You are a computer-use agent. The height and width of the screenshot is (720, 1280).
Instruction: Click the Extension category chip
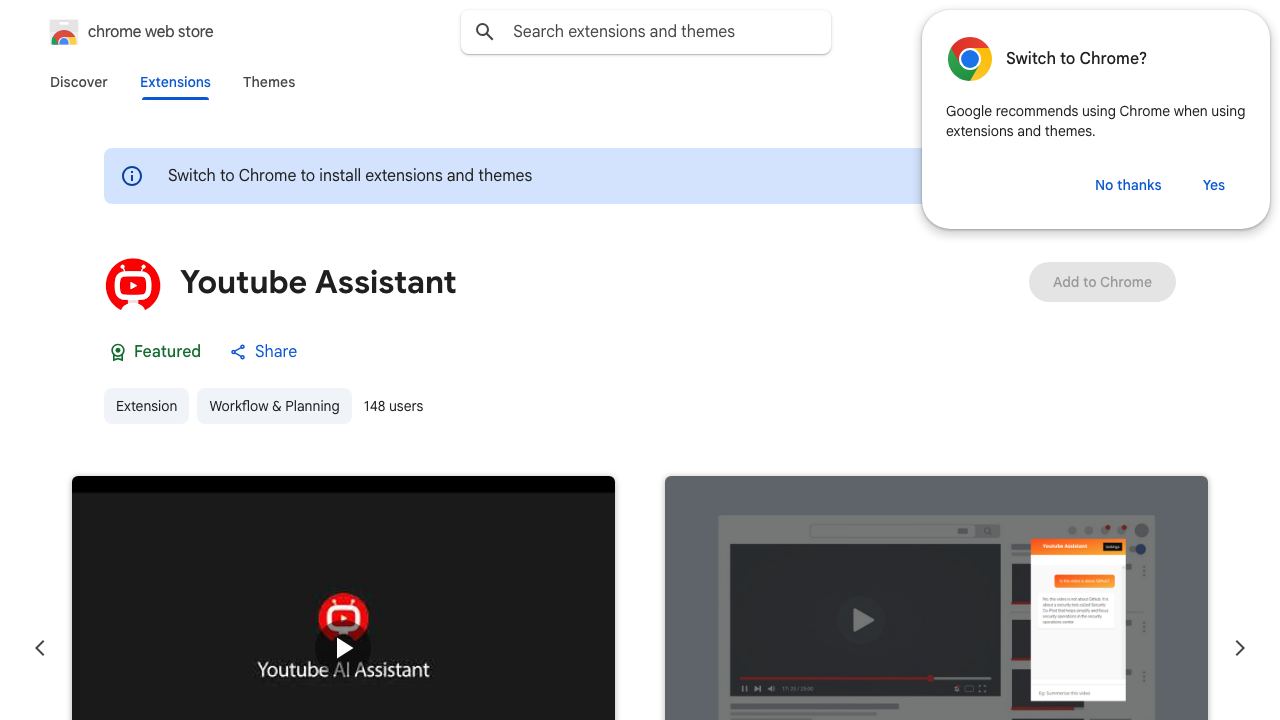[146, 406]
